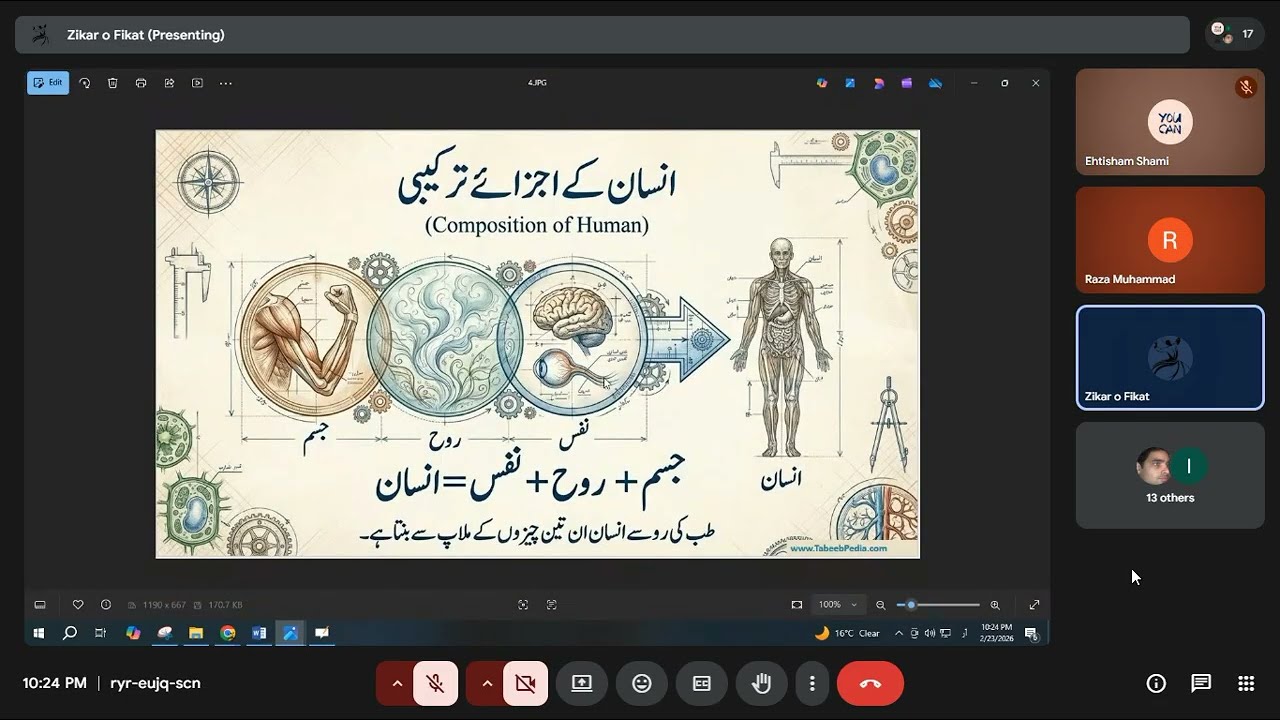Toggle the filmstrip icon at bottom left of Photos

40,605
